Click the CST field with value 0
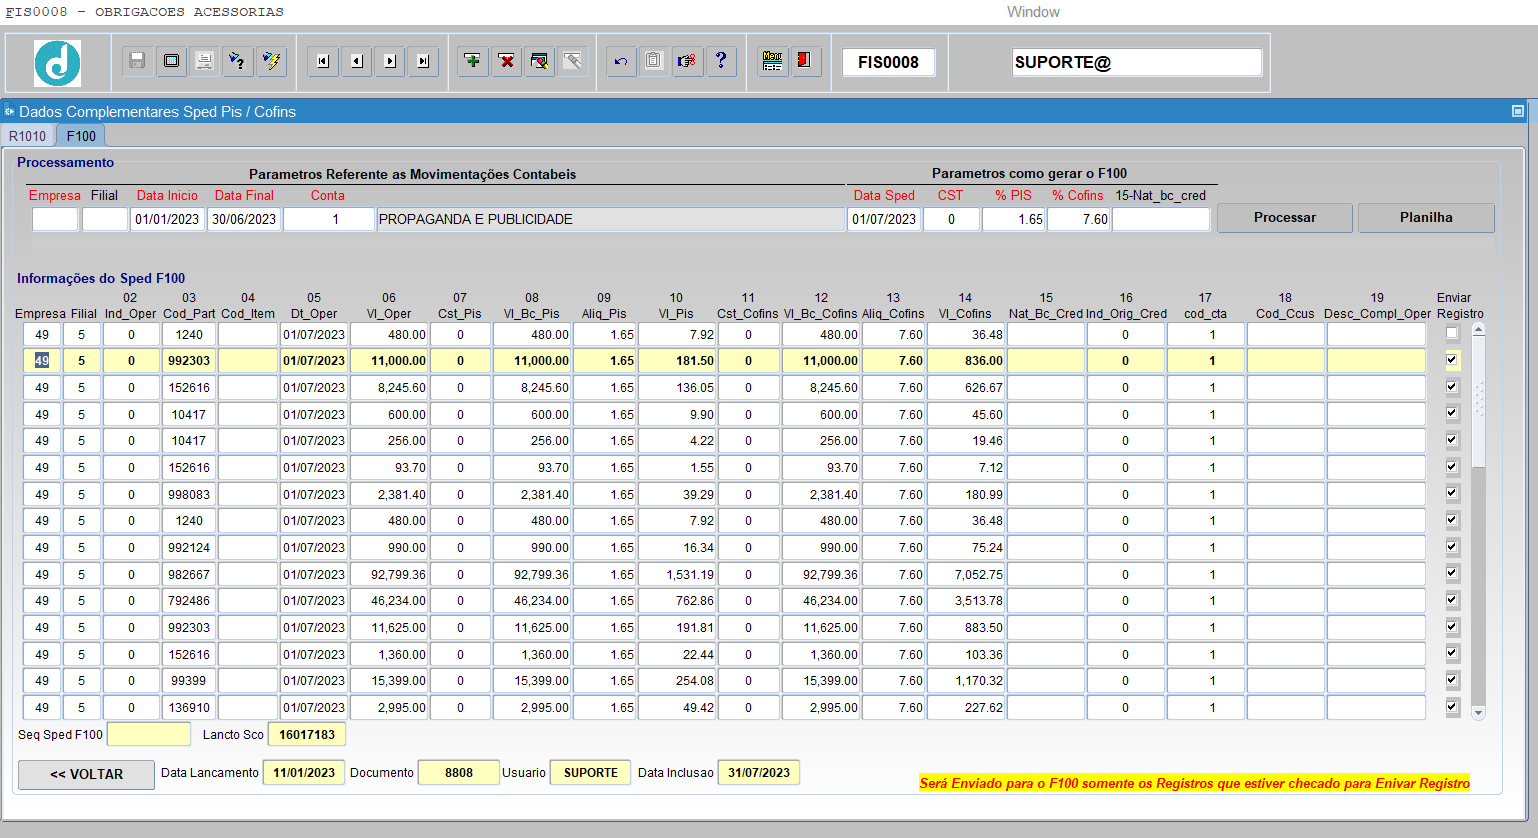 [x=951, y=219]
